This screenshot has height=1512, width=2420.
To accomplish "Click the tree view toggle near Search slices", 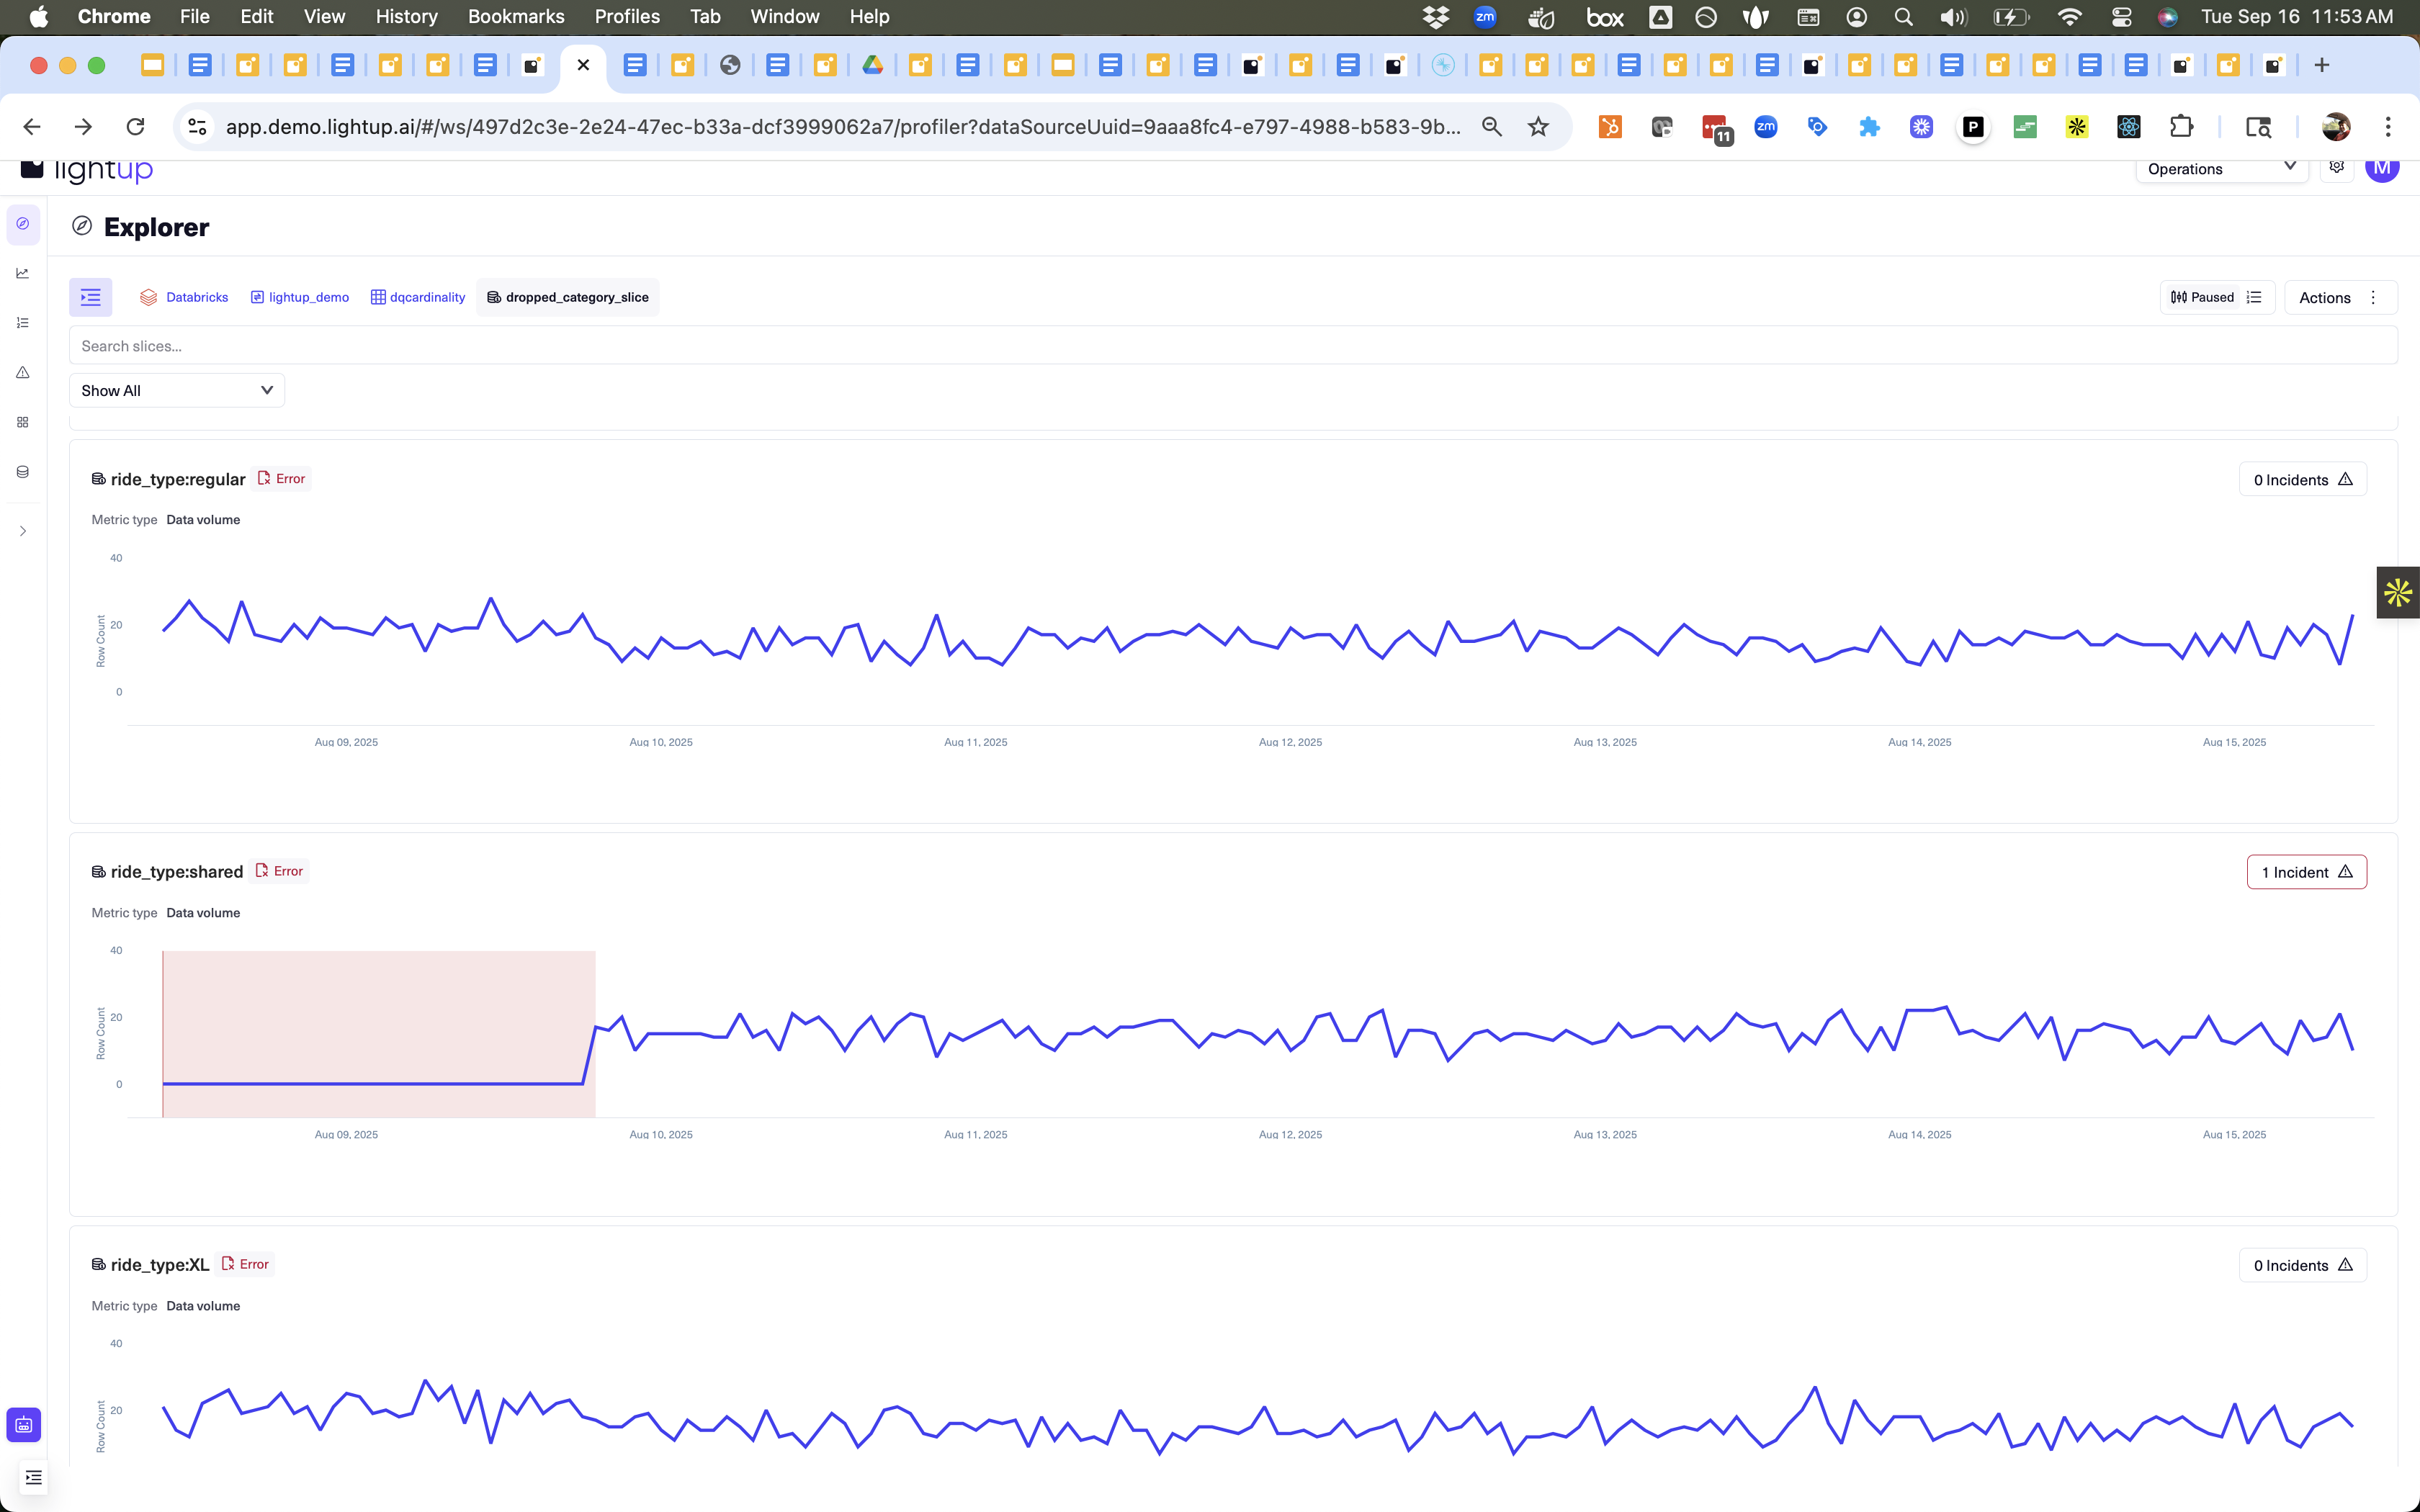I will [90, 297].
